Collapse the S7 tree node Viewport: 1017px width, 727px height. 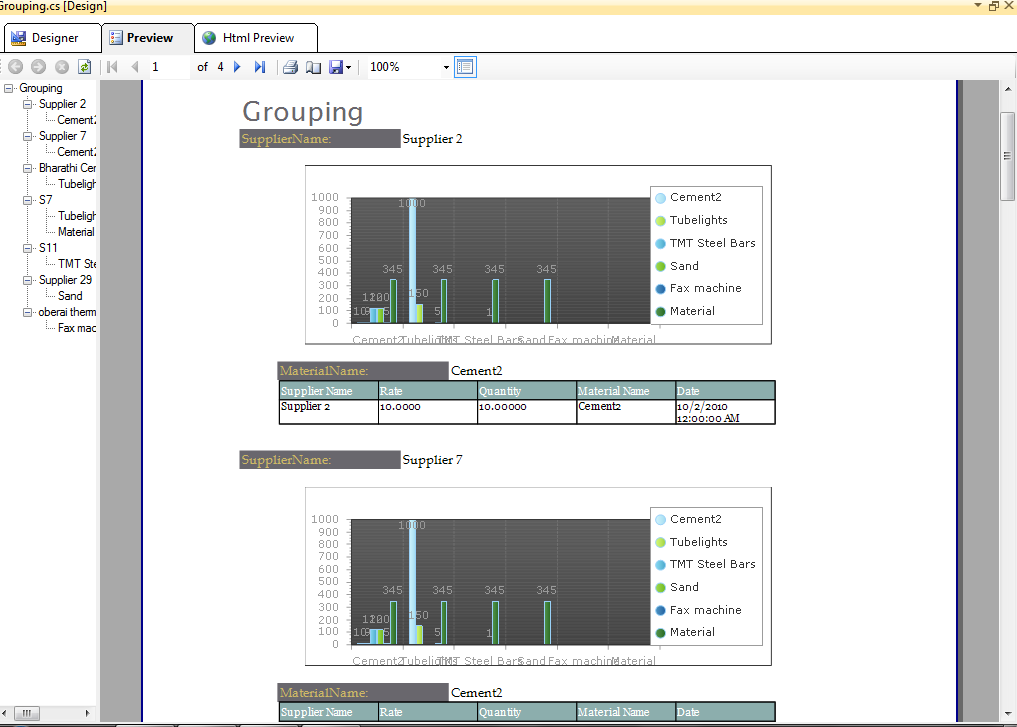(x=27, y=200)
